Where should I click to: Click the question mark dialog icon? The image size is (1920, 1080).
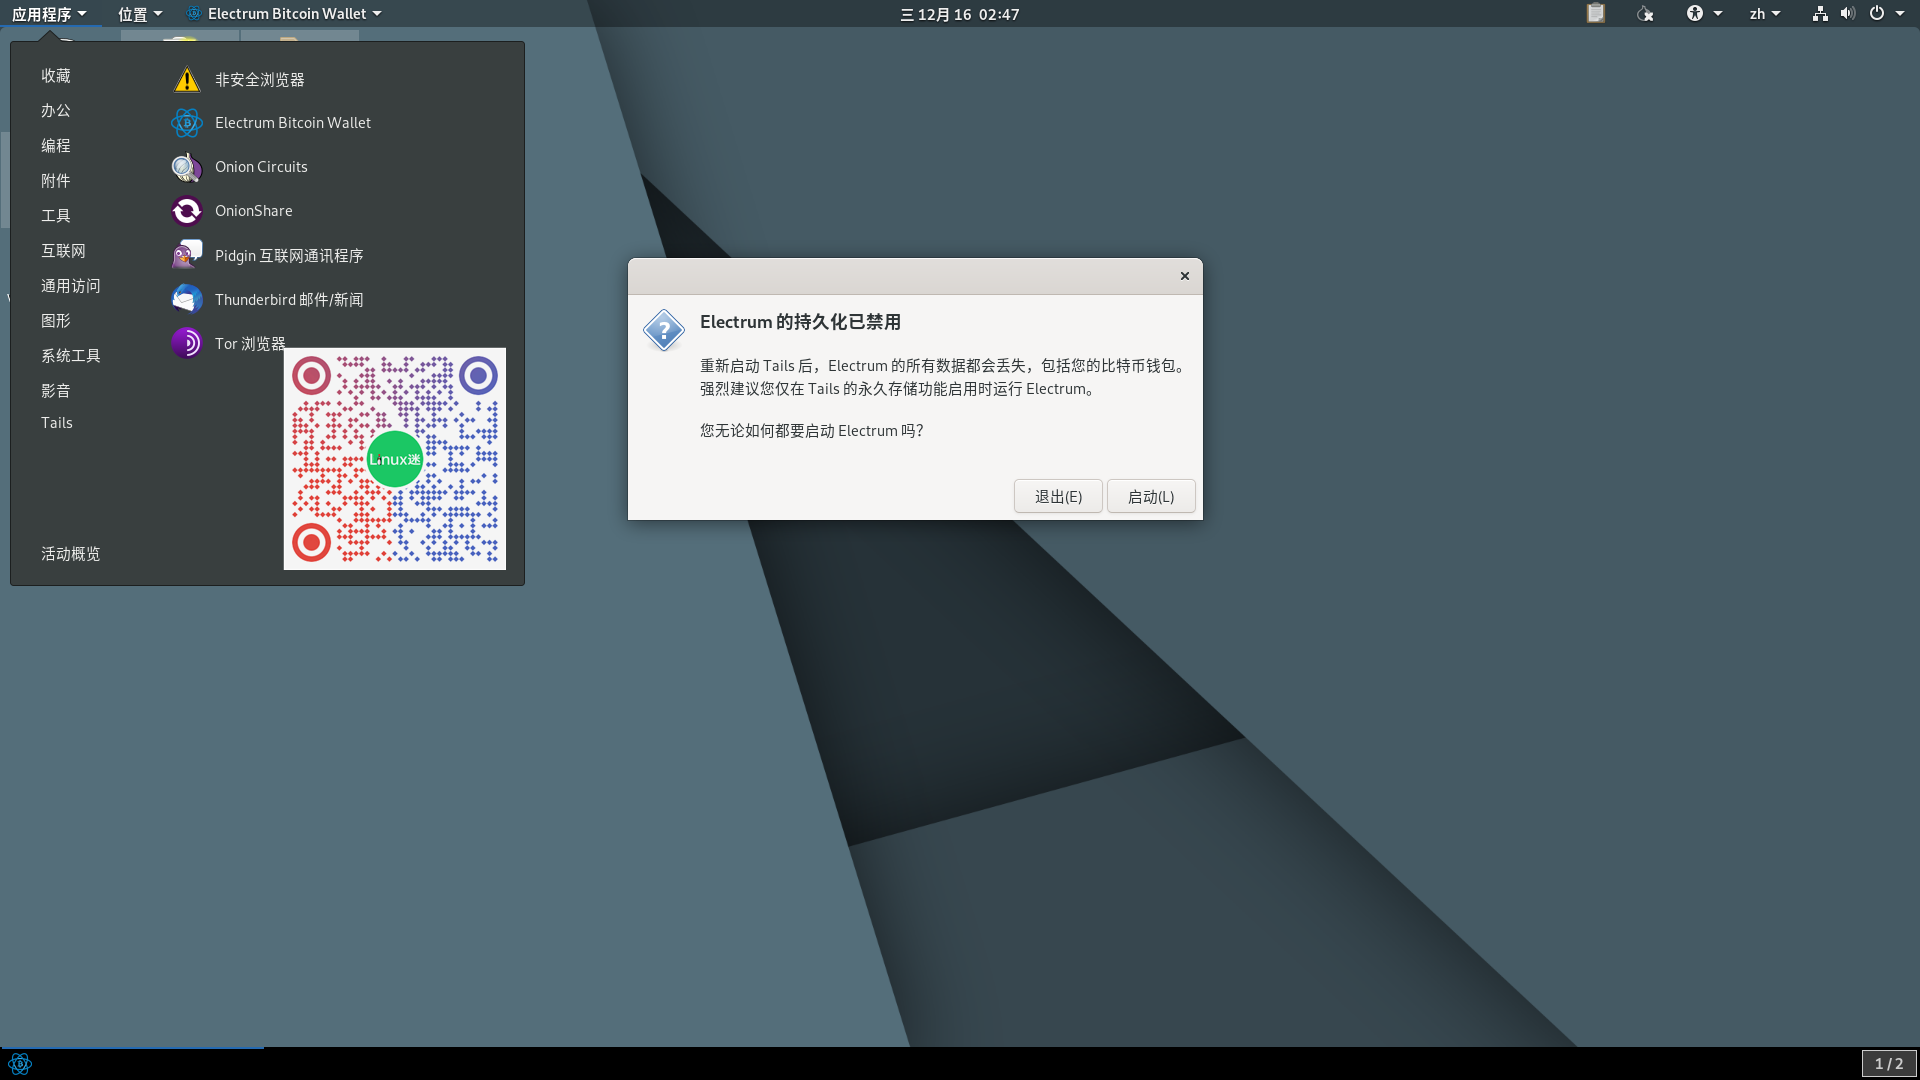664,330
